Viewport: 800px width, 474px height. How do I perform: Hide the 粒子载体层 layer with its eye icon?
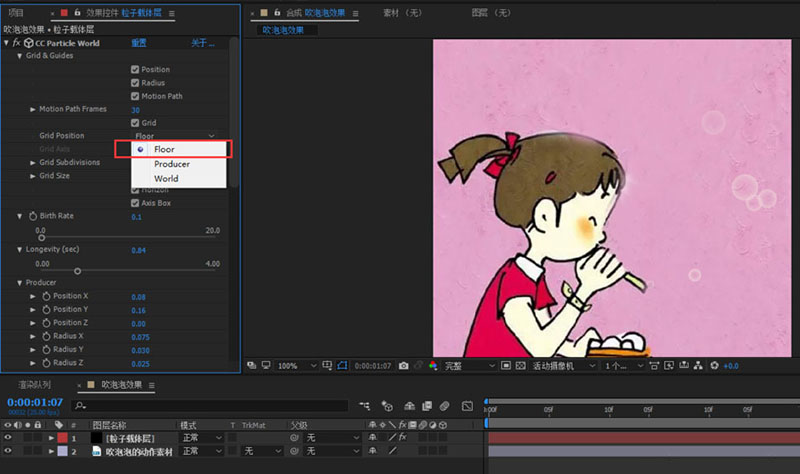coord(8,438)
